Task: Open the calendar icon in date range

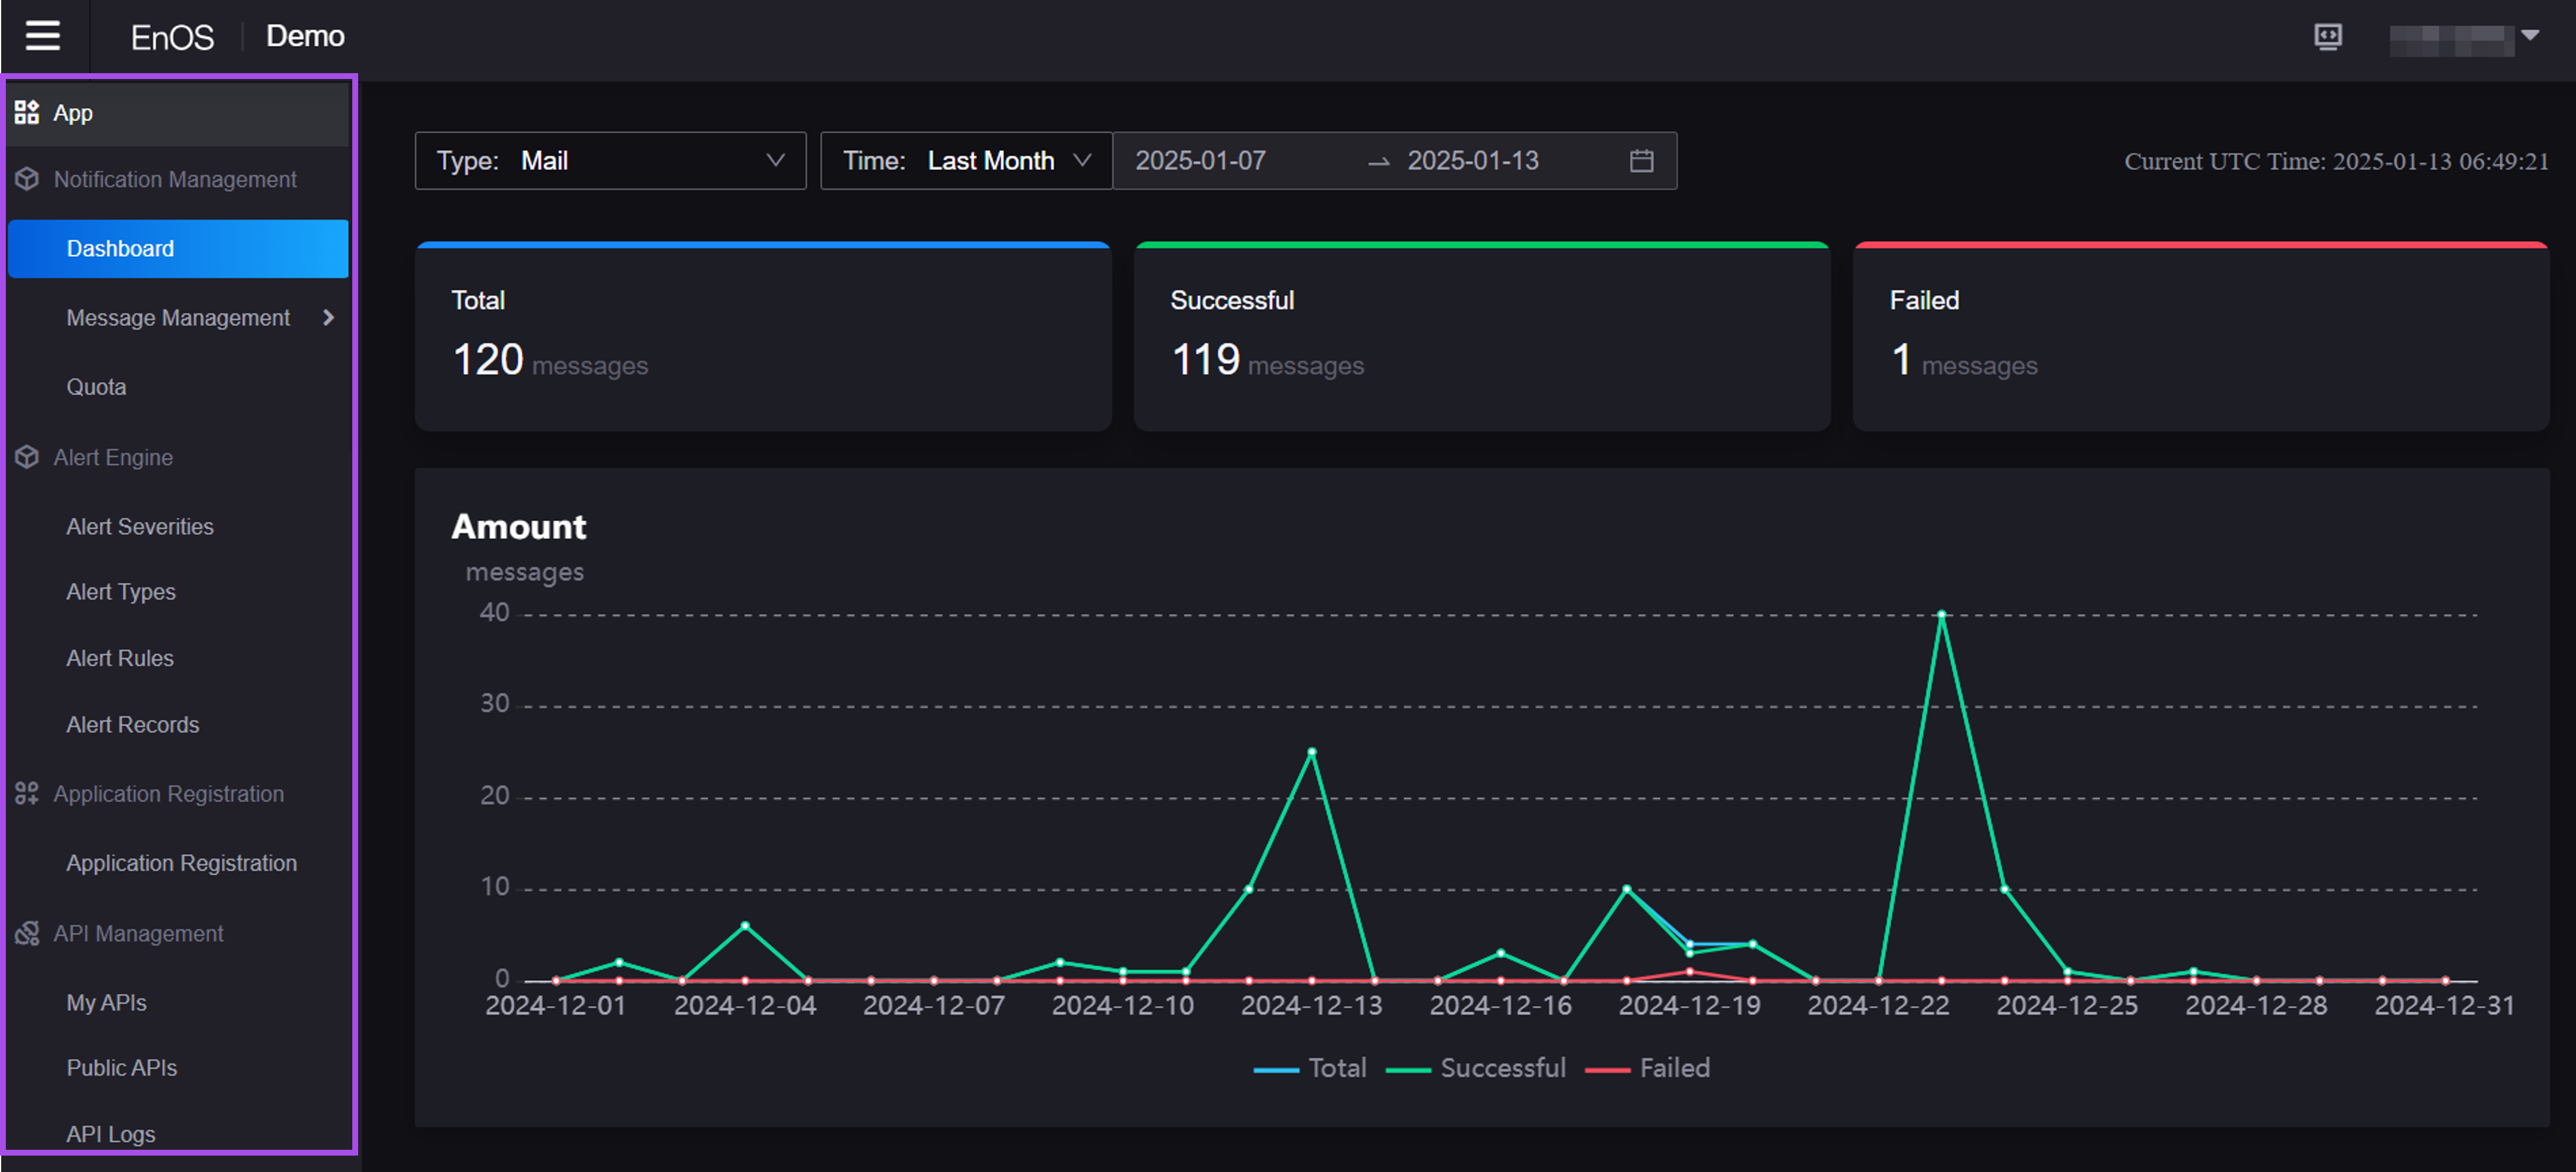Action: (1641, 161)
